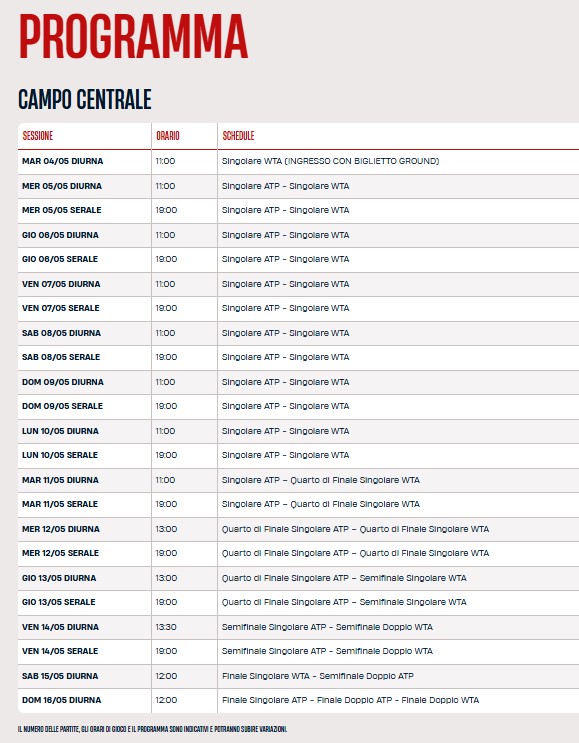
Task: Click the SESSIONE column header
Action: tap(38, 136)
